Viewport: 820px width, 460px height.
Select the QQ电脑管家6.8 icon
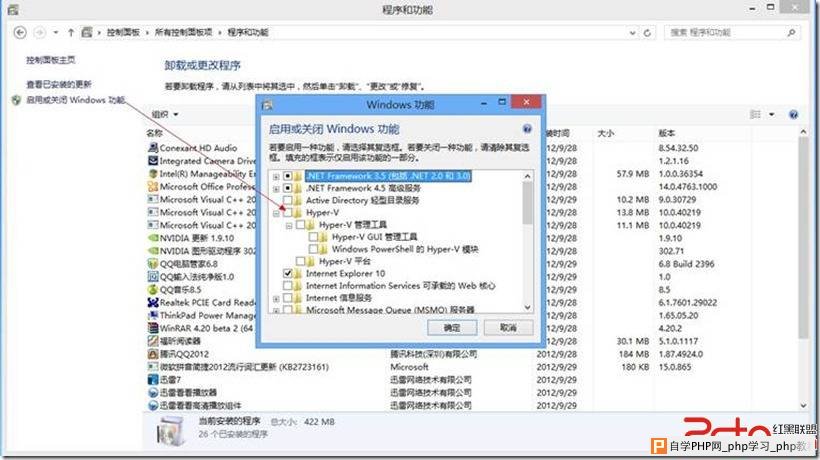click(x=153, y=263)
